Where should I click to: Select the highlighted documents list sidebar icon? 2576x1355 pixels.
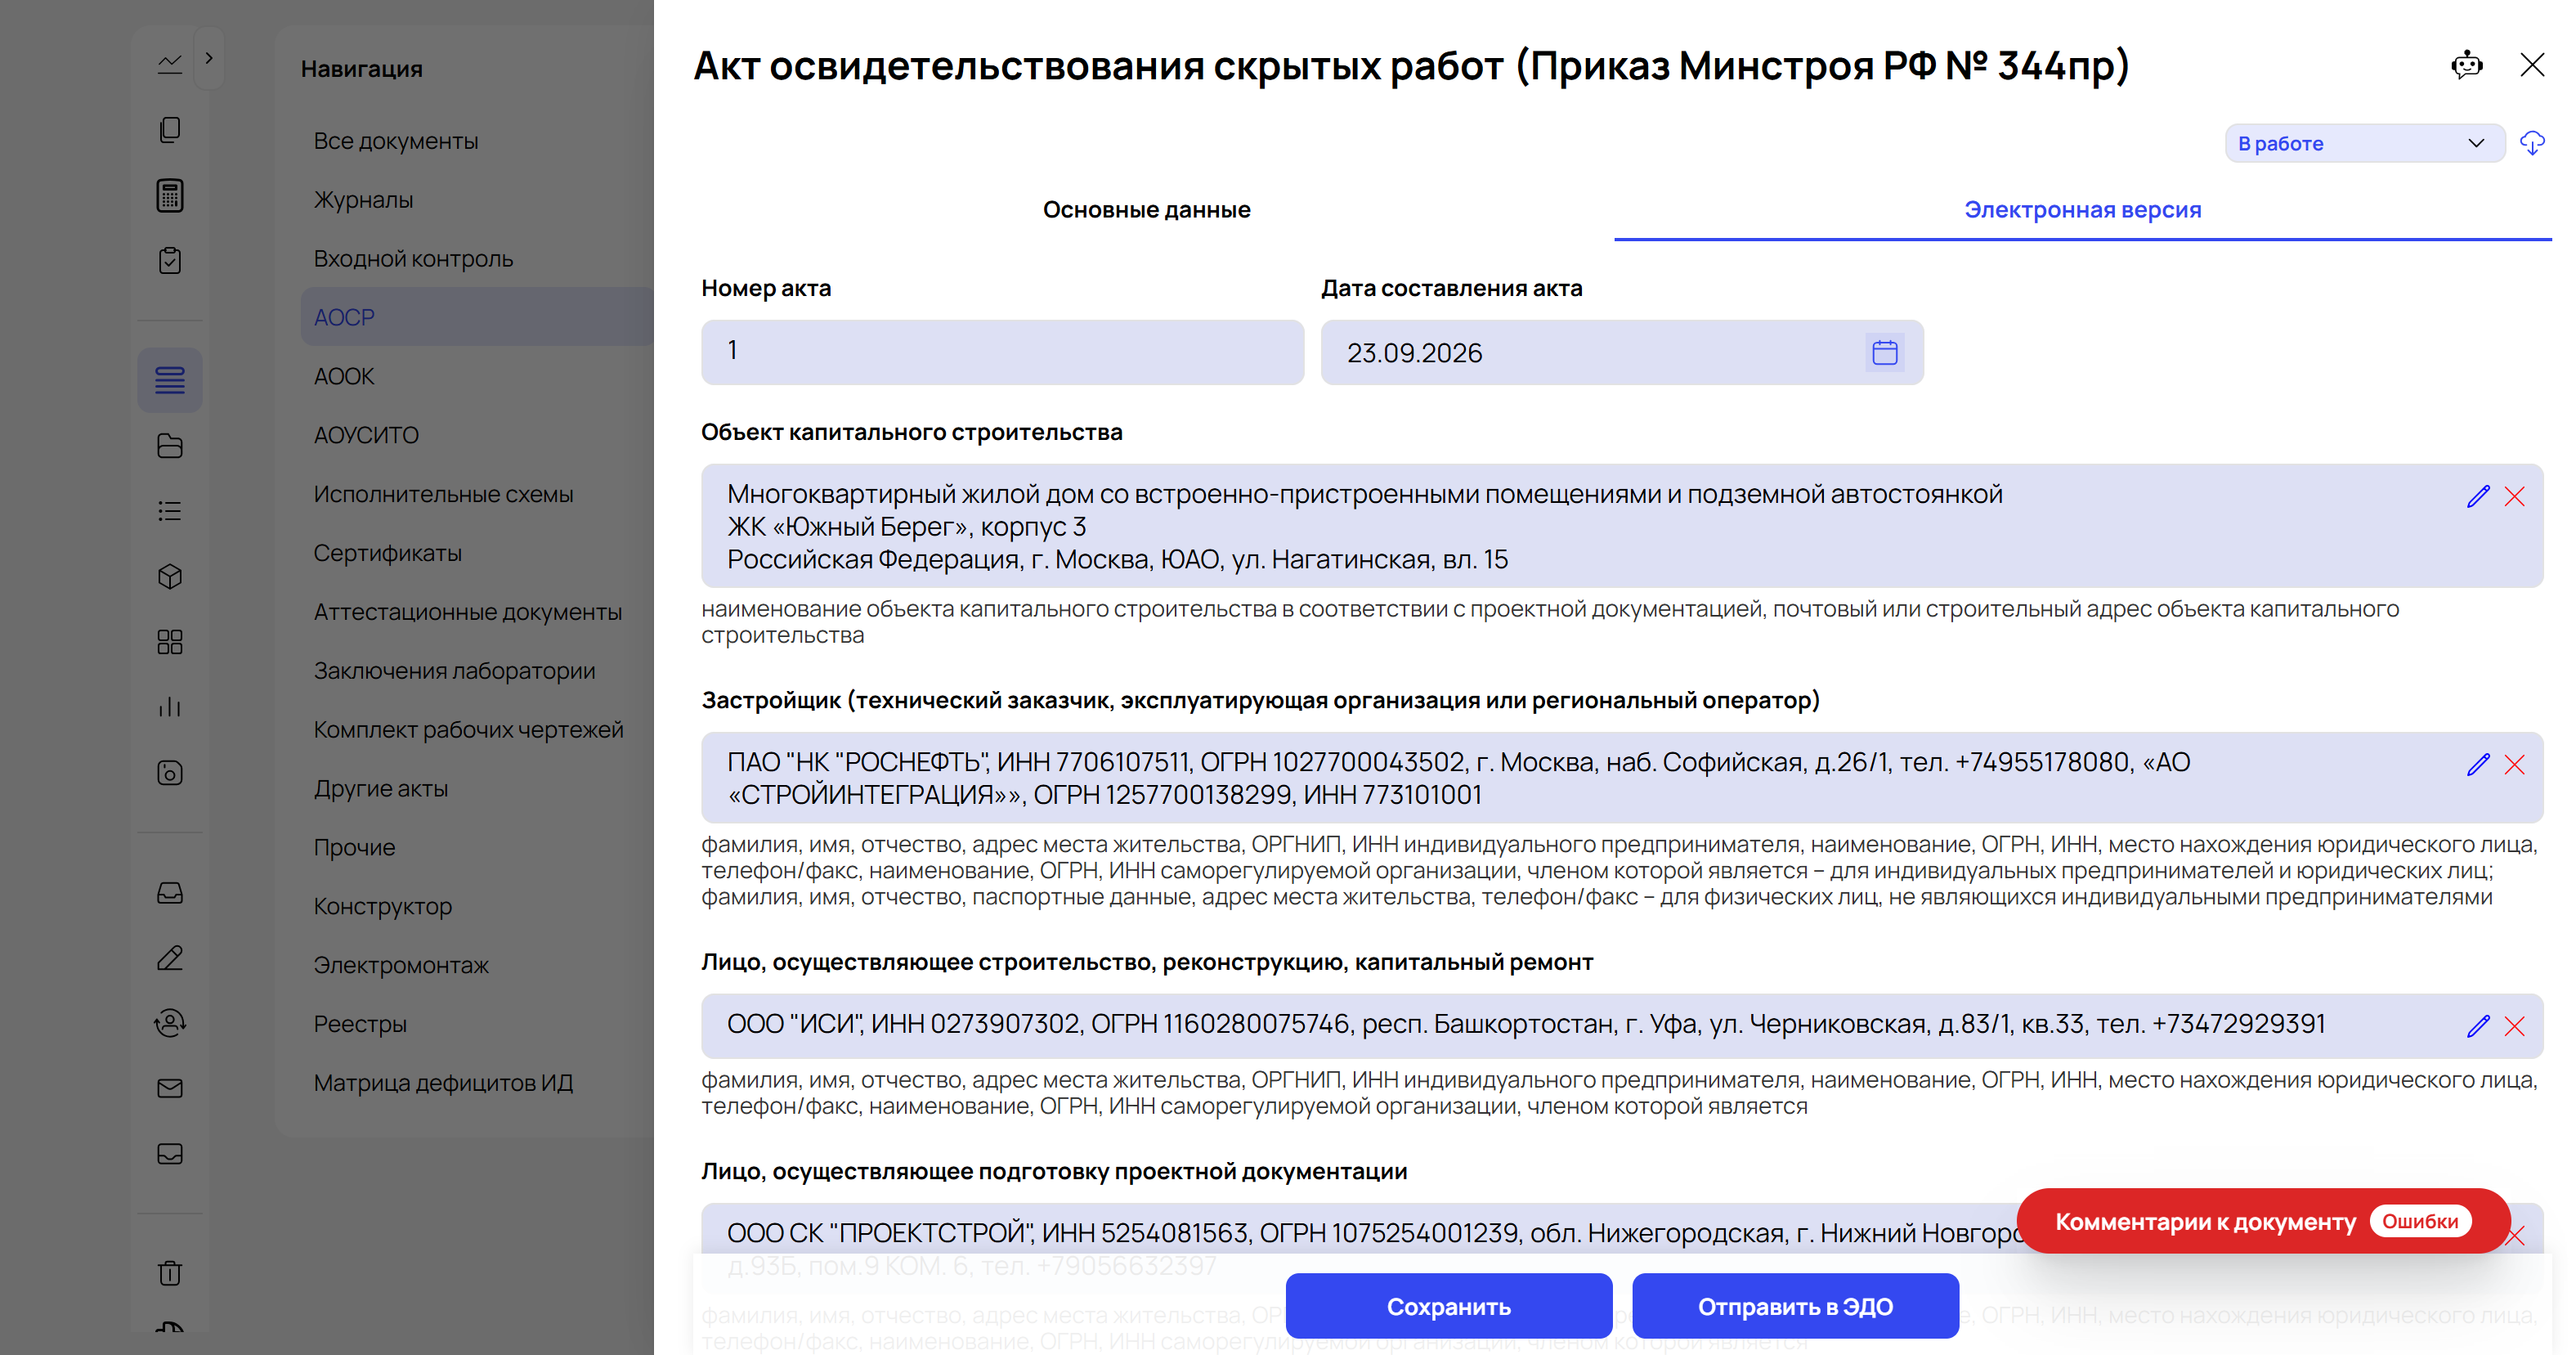pyautogui.click(x=170, y=380)
